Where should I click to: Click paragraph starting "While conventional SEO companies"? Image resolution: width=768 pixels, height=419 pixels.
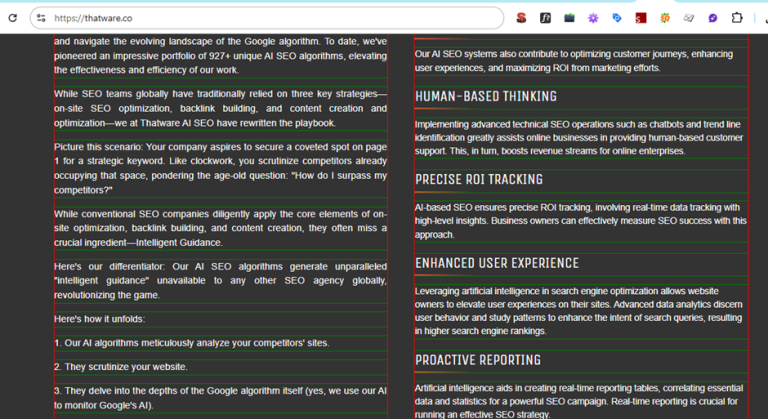click(x=220, y=228)
